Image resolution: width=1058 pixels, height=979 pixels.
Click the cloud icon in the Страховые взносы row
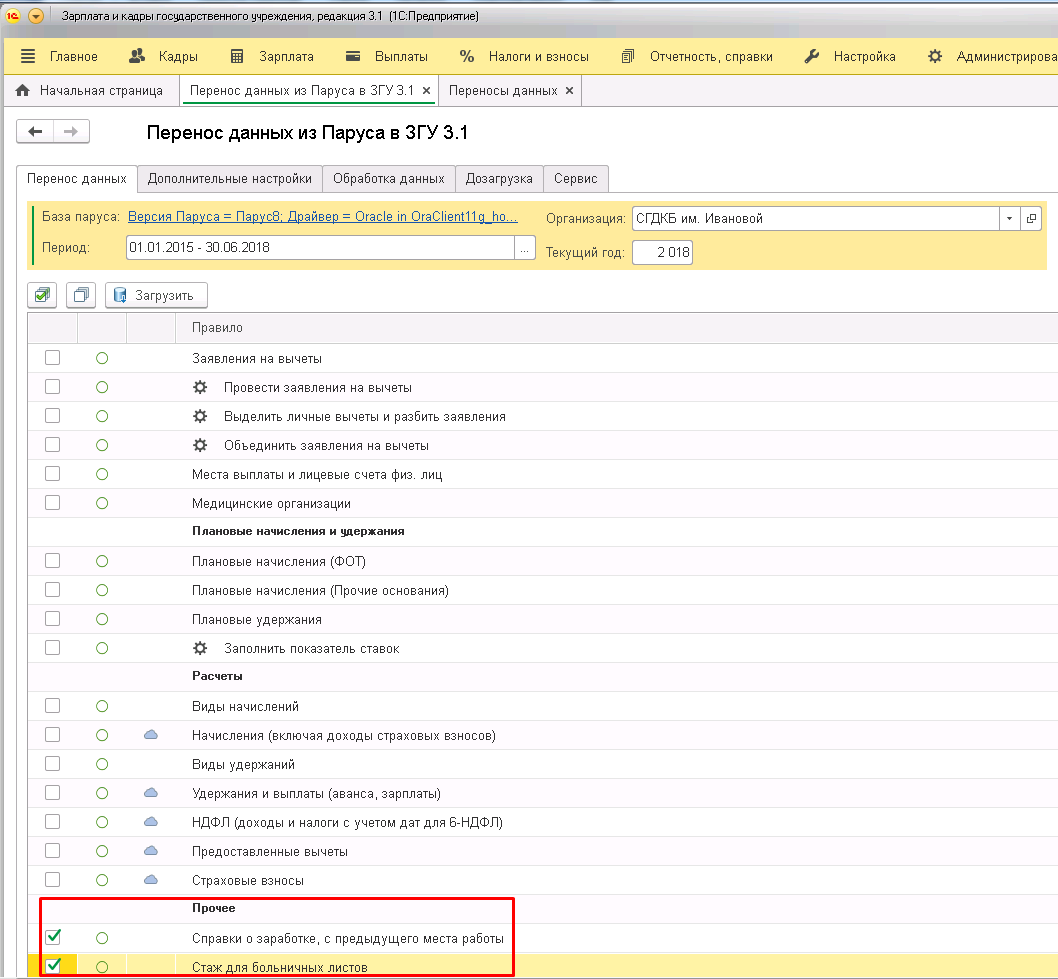tap(151, 880)
